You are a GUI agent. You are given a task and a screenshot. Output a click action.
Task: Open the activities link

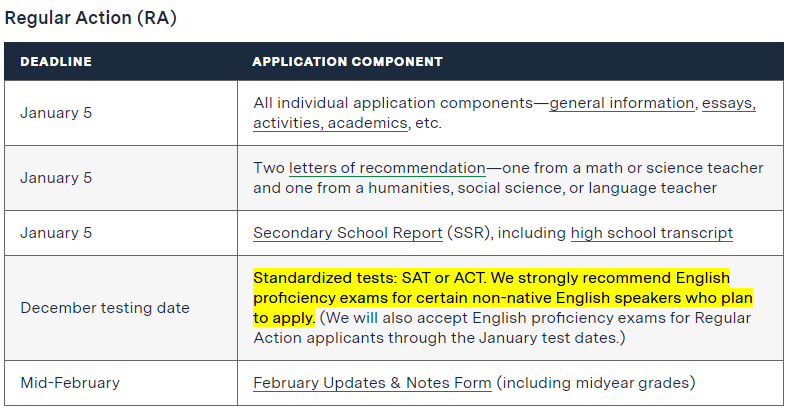[x=288, y=123]
